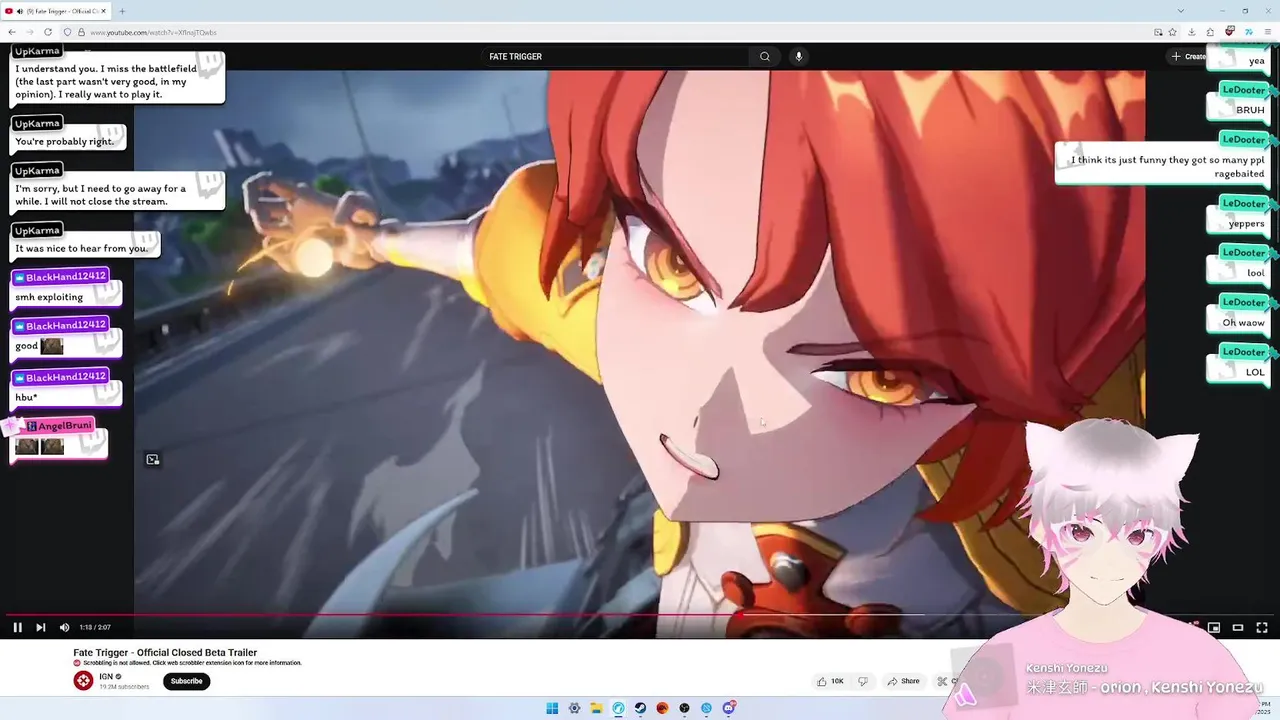1280x720 pixels.
Task: Reload the current page
Action: coord(47,32)
